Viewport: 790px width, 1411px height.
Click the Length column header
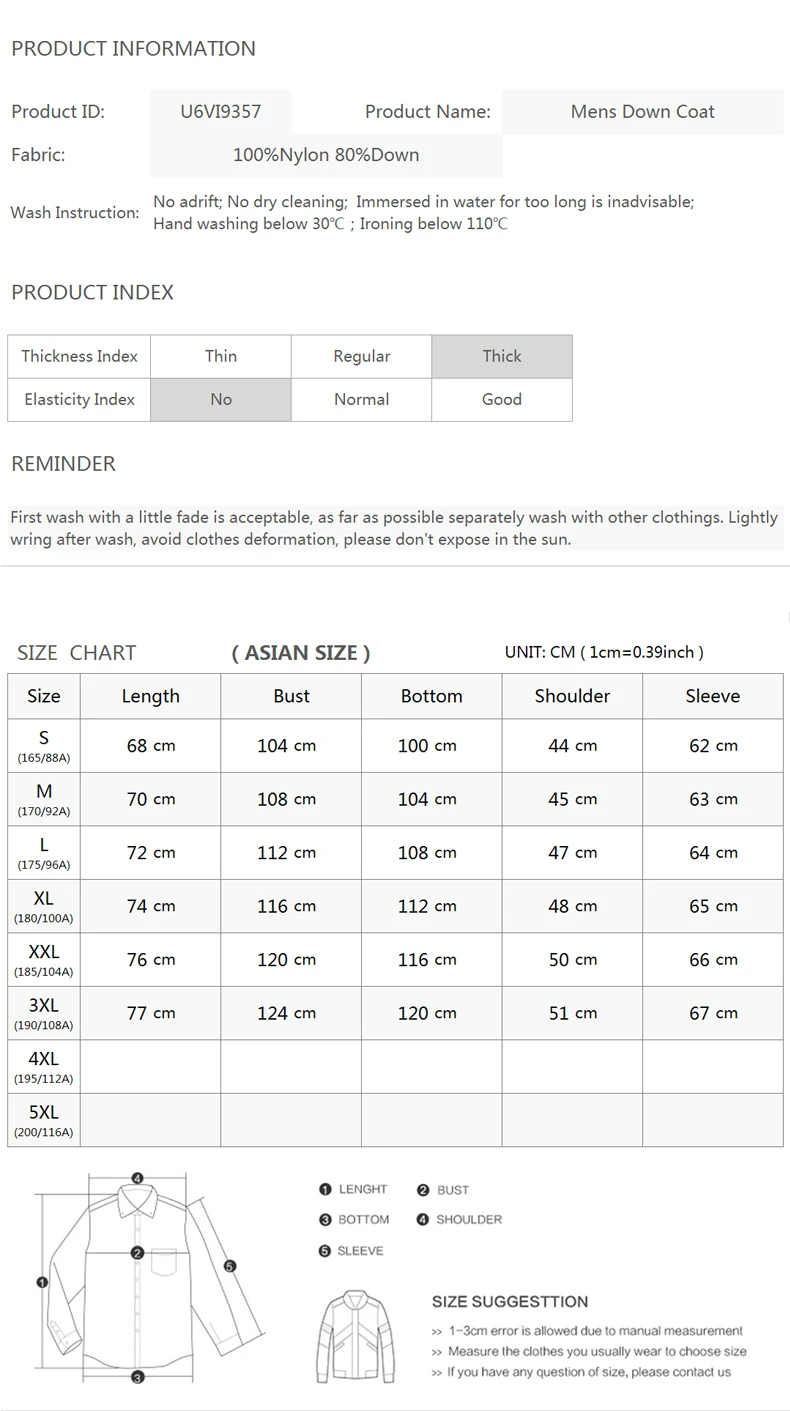pyautogui.click(x=151, y=696)
